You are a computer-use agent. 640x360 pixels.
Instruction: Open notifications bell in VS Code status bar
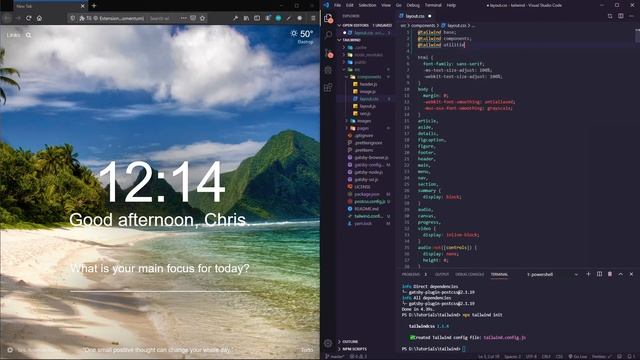[631, 356]
